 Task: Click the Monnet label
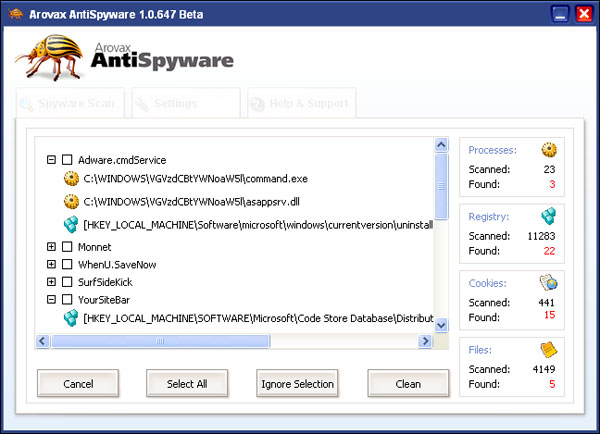(95, 247)
